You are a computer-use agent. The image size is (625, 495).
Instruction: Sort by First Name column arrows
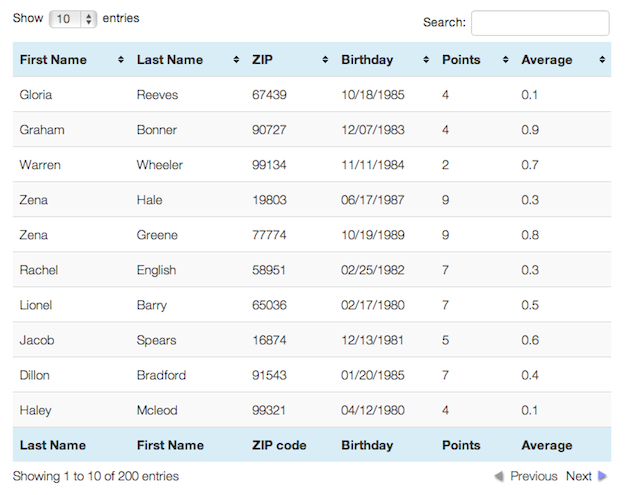(121, 60)
